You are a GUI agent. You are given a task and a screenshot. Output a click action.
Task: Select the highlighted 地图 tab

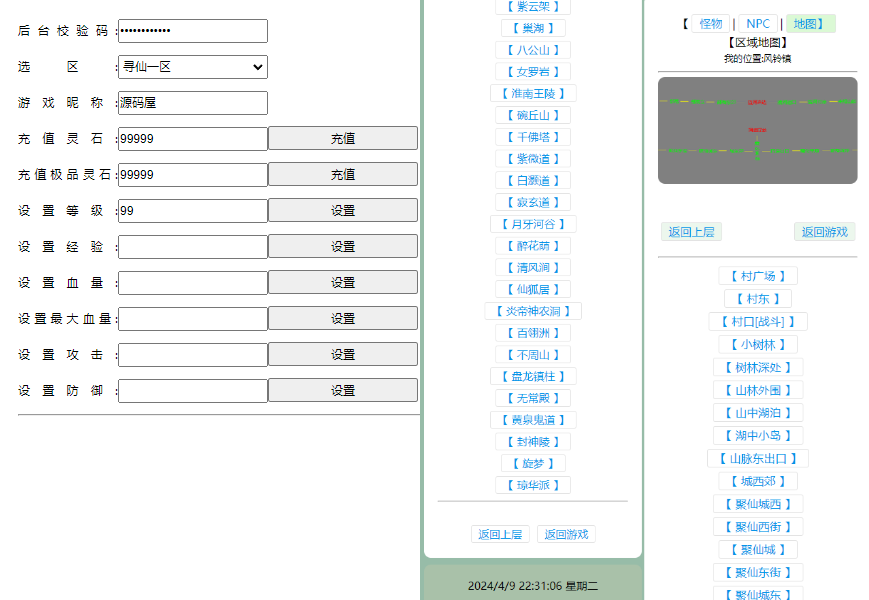(x=810, y=24)
